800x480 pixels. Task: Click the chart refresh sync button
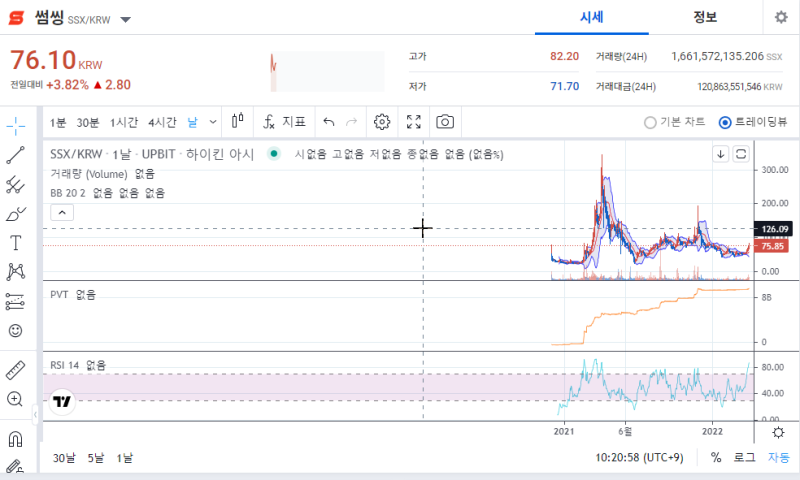[x=741, y=154]
